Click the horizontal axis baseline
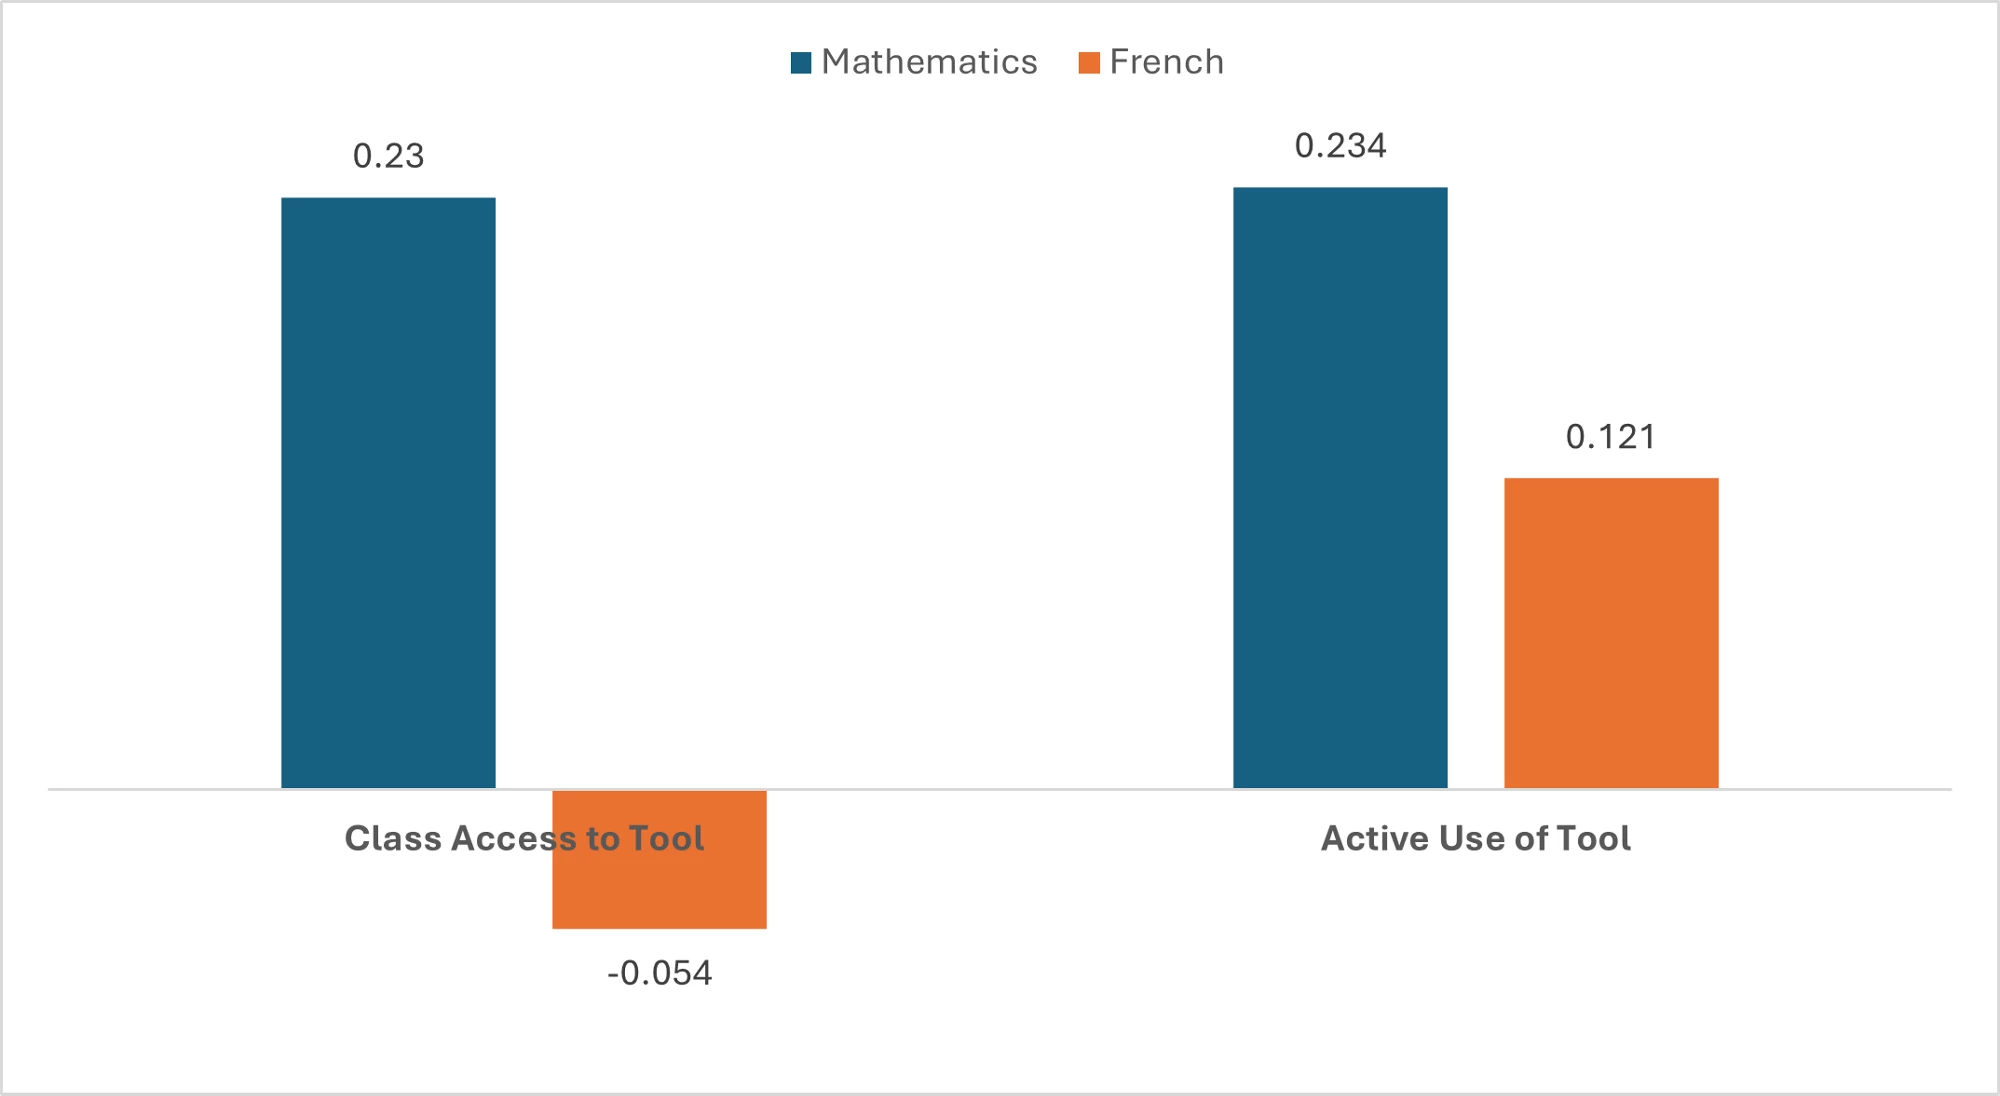The width and height of the screenshot is (2000, 1096). (x=1000, y=789)
